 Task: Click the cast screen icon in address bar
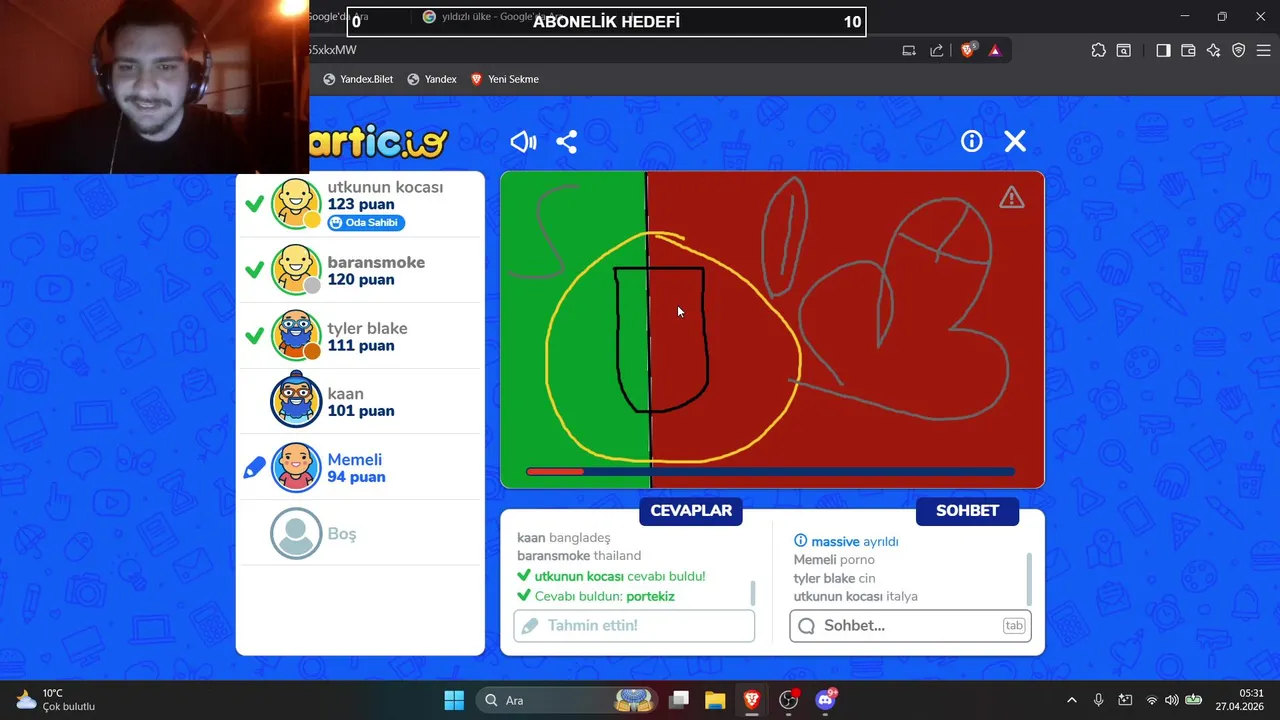[909, 50]
